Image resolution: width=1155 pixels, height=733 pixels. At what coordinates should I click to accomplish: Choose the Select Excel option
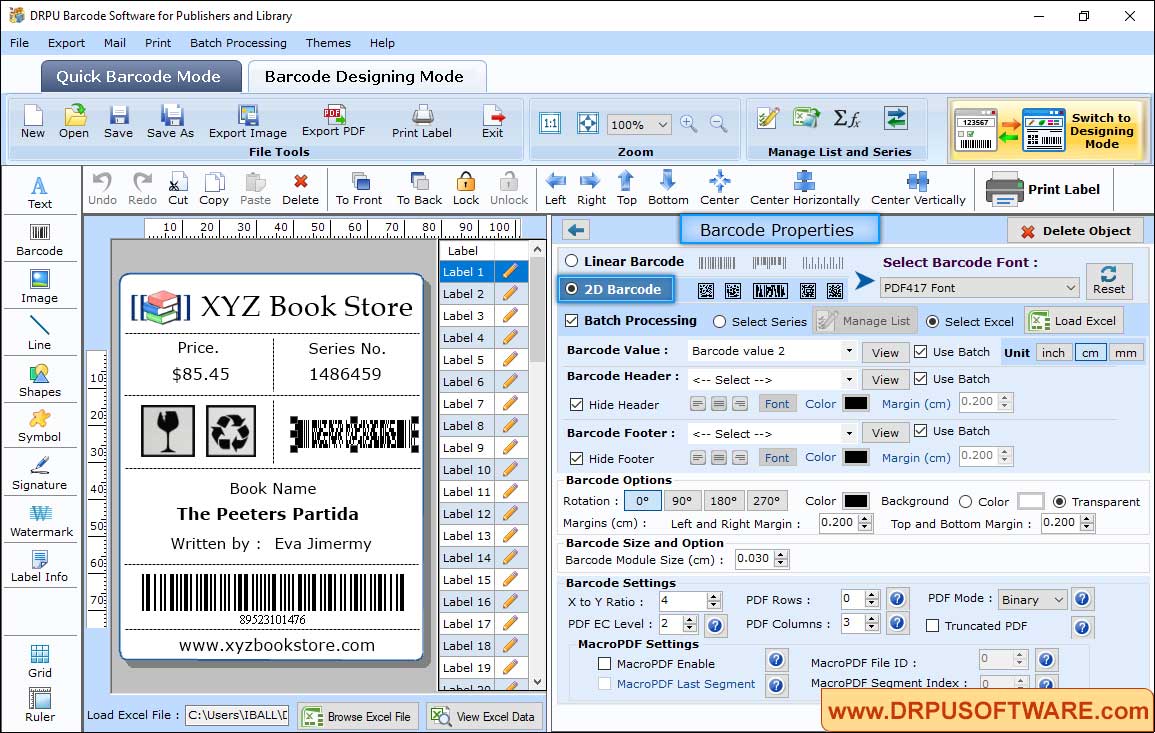(933, 322)
